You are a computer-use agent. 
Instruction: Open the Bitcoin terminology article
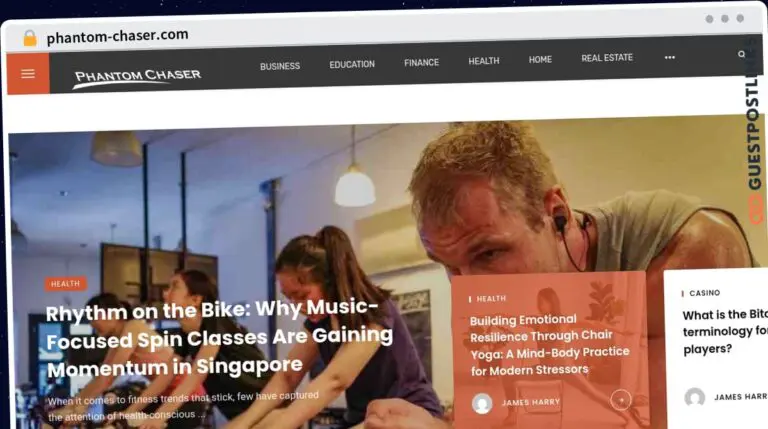pos(725,332)
